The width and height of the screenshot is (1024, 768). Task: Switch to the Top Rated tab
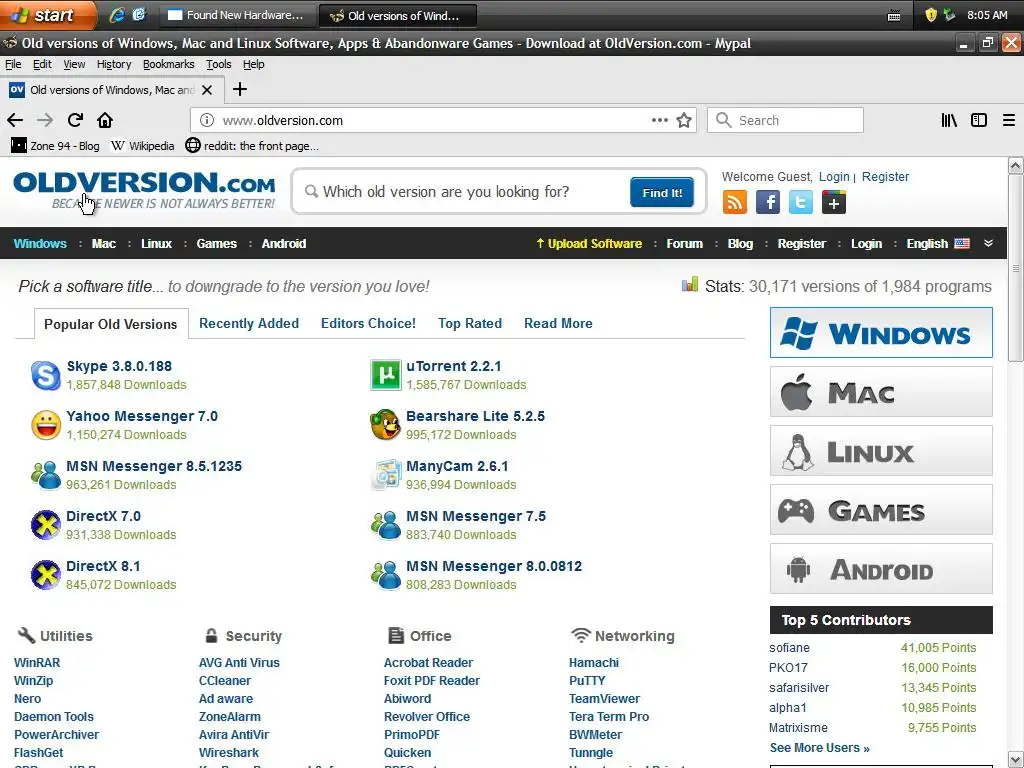(x=470, y=323)
